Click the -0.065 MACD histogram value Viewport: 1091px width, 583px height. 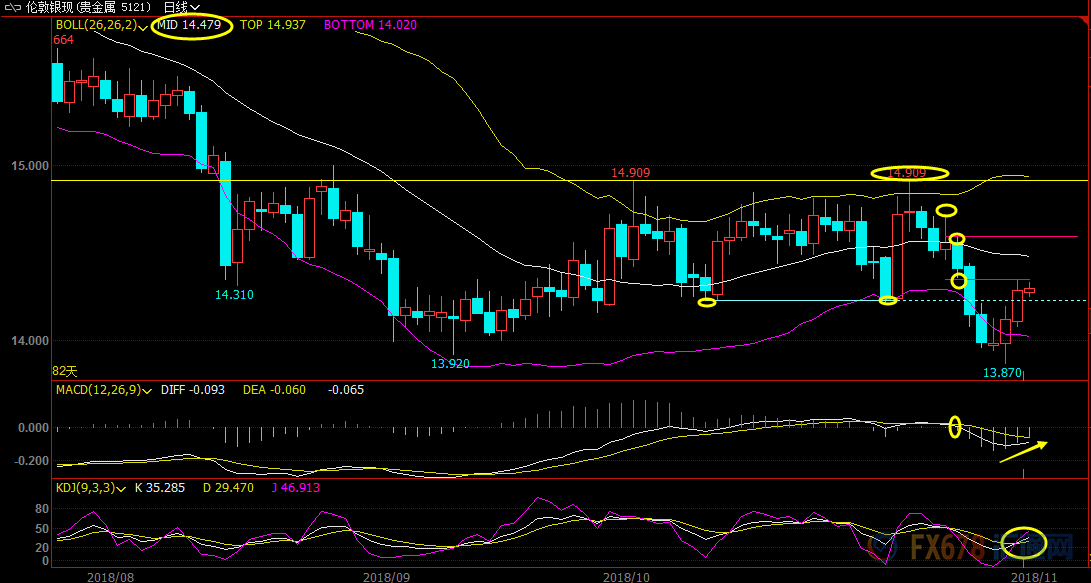pyautogui.click(x=346, y=390)
